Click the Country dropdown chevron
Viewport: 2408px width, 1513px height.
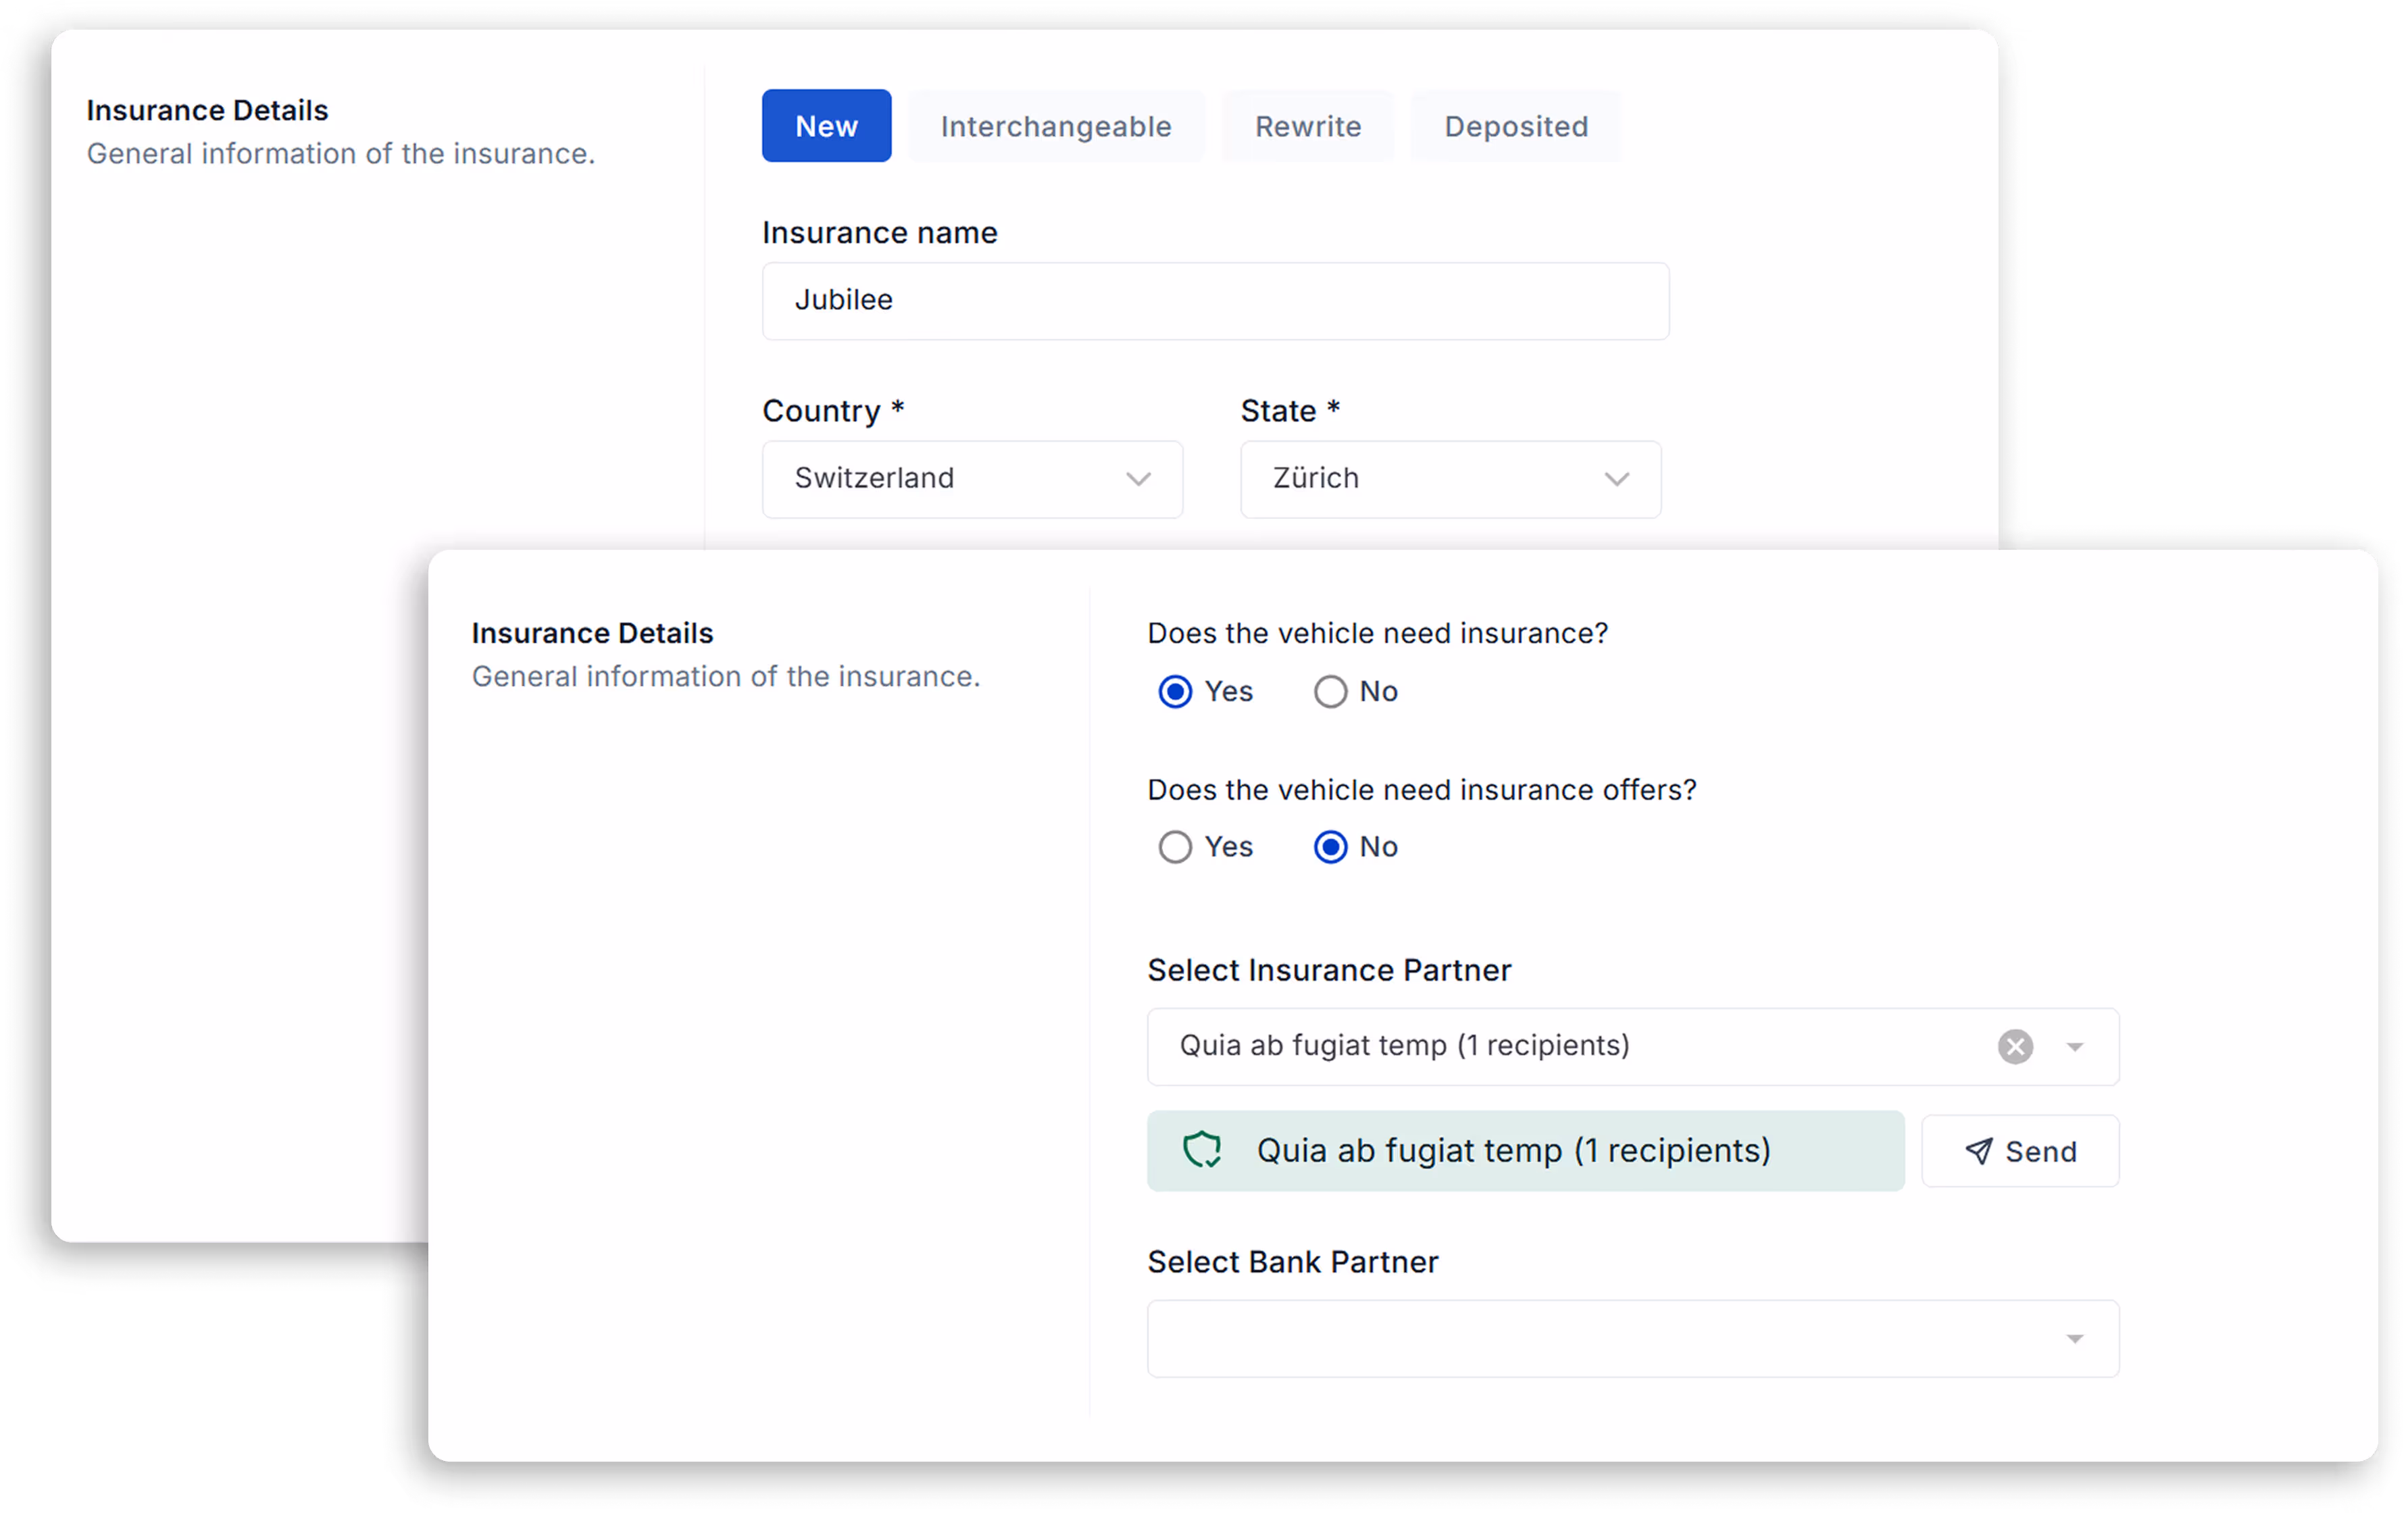point(1138,479)
